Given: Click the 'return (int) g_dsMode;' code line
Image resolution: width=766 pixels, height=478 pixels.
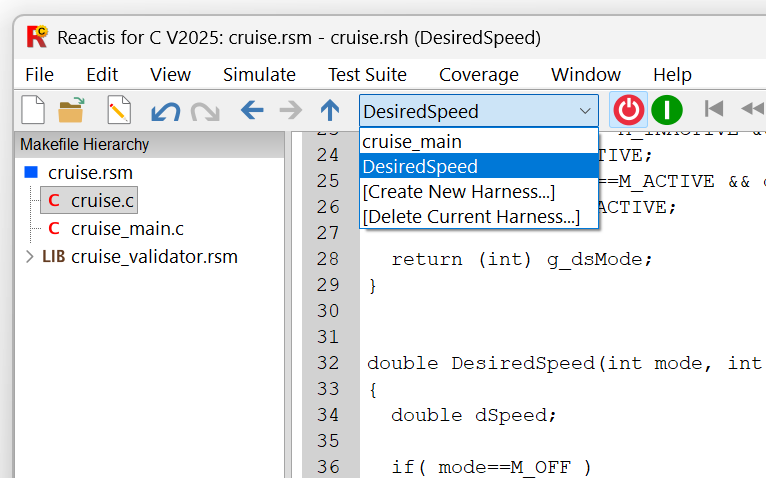Looking at the screenshot, I should [x=522, y=259].
